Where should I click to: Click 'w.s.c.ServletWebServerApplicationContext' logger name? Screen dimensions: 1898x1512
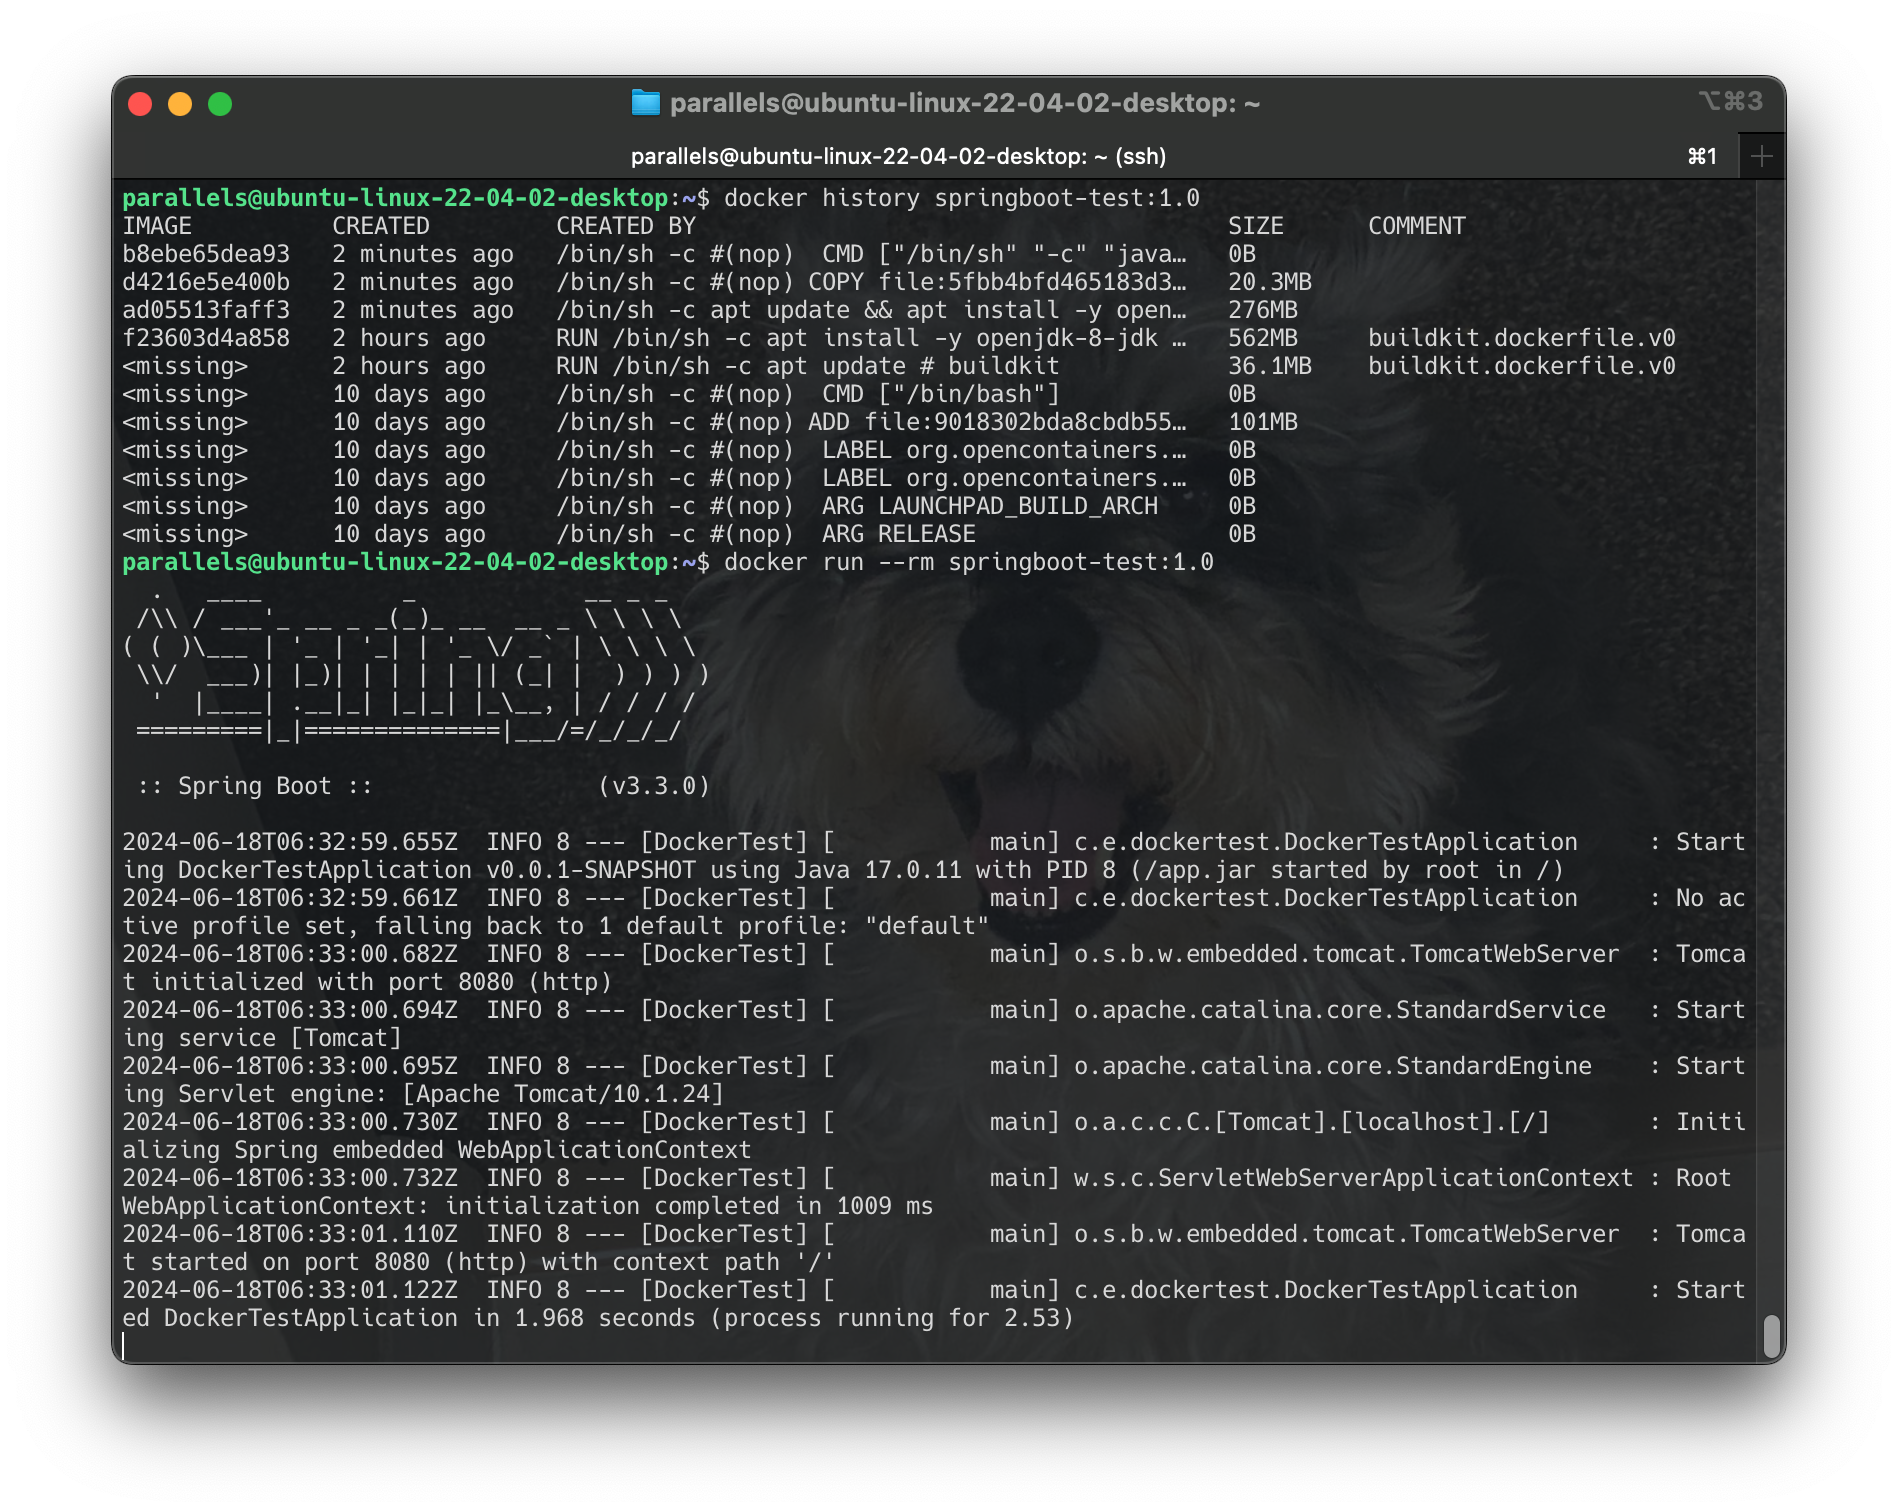[x=1354, y=1178]
